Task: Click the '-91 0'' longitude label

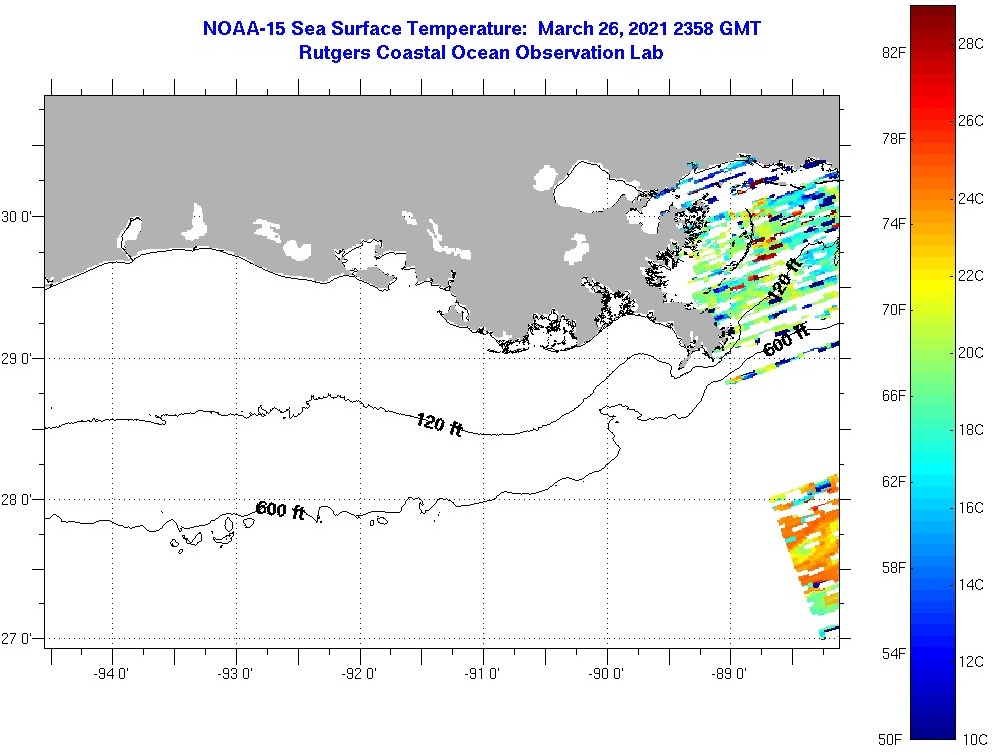Action: point(482,674)
